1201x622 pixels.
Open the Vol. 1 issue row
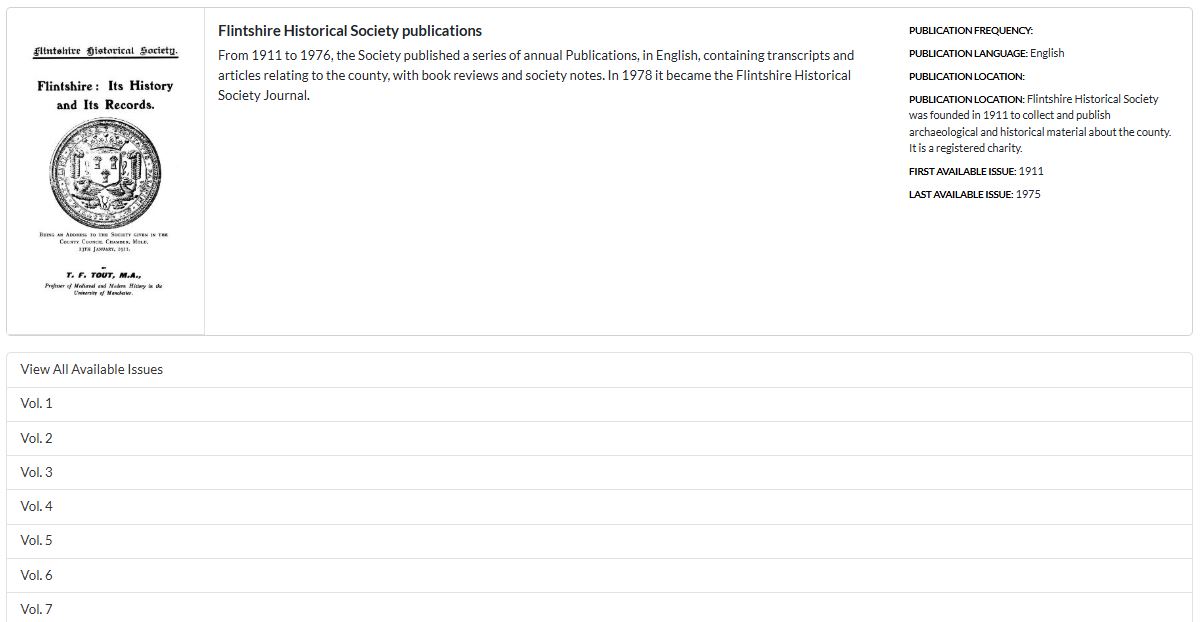tap(36, 404)
